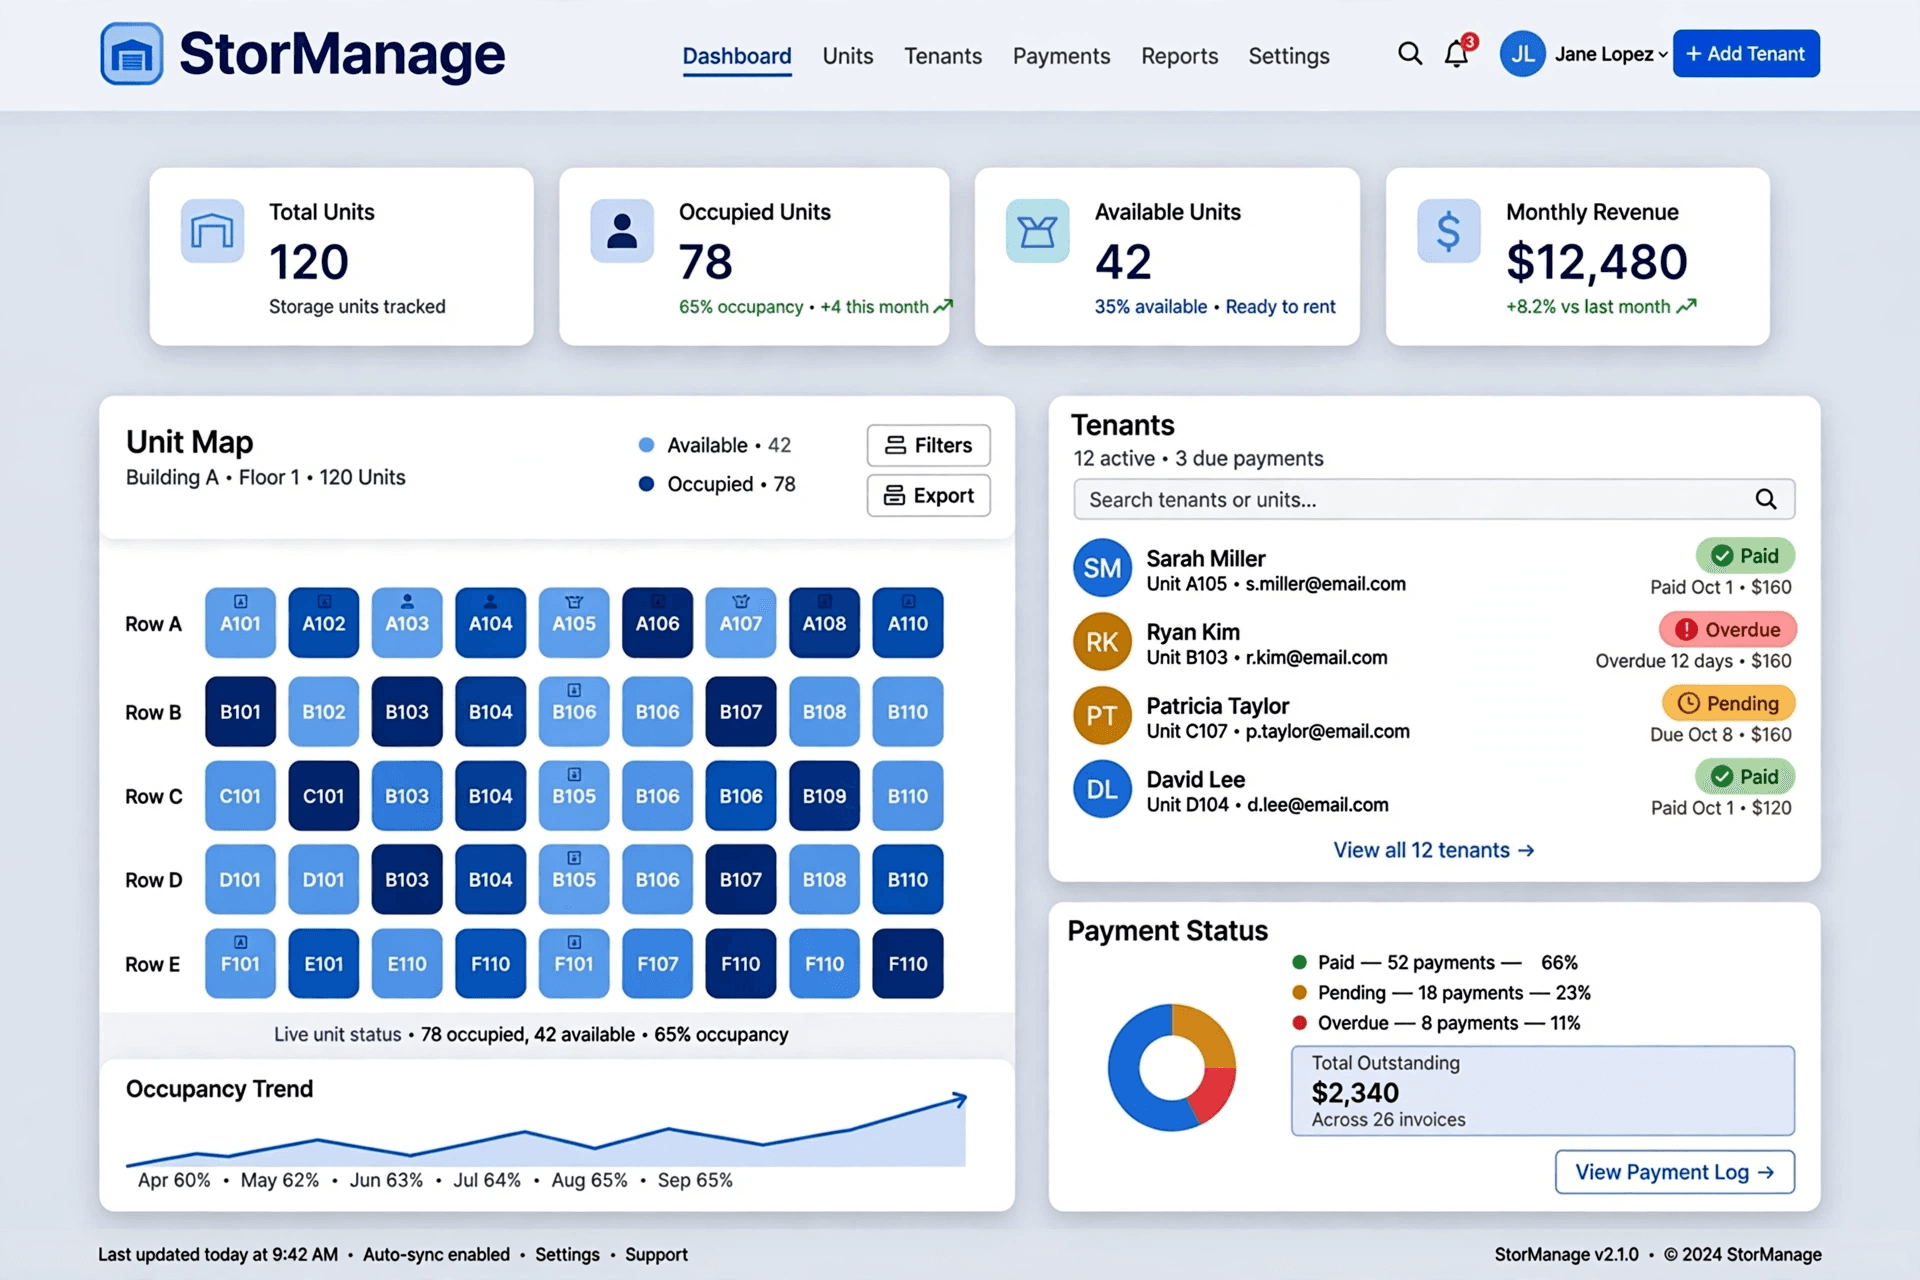This screenshot has width=1920, height=1280.
Task: Click the JL user avatar
Action: coord(1522,54)
